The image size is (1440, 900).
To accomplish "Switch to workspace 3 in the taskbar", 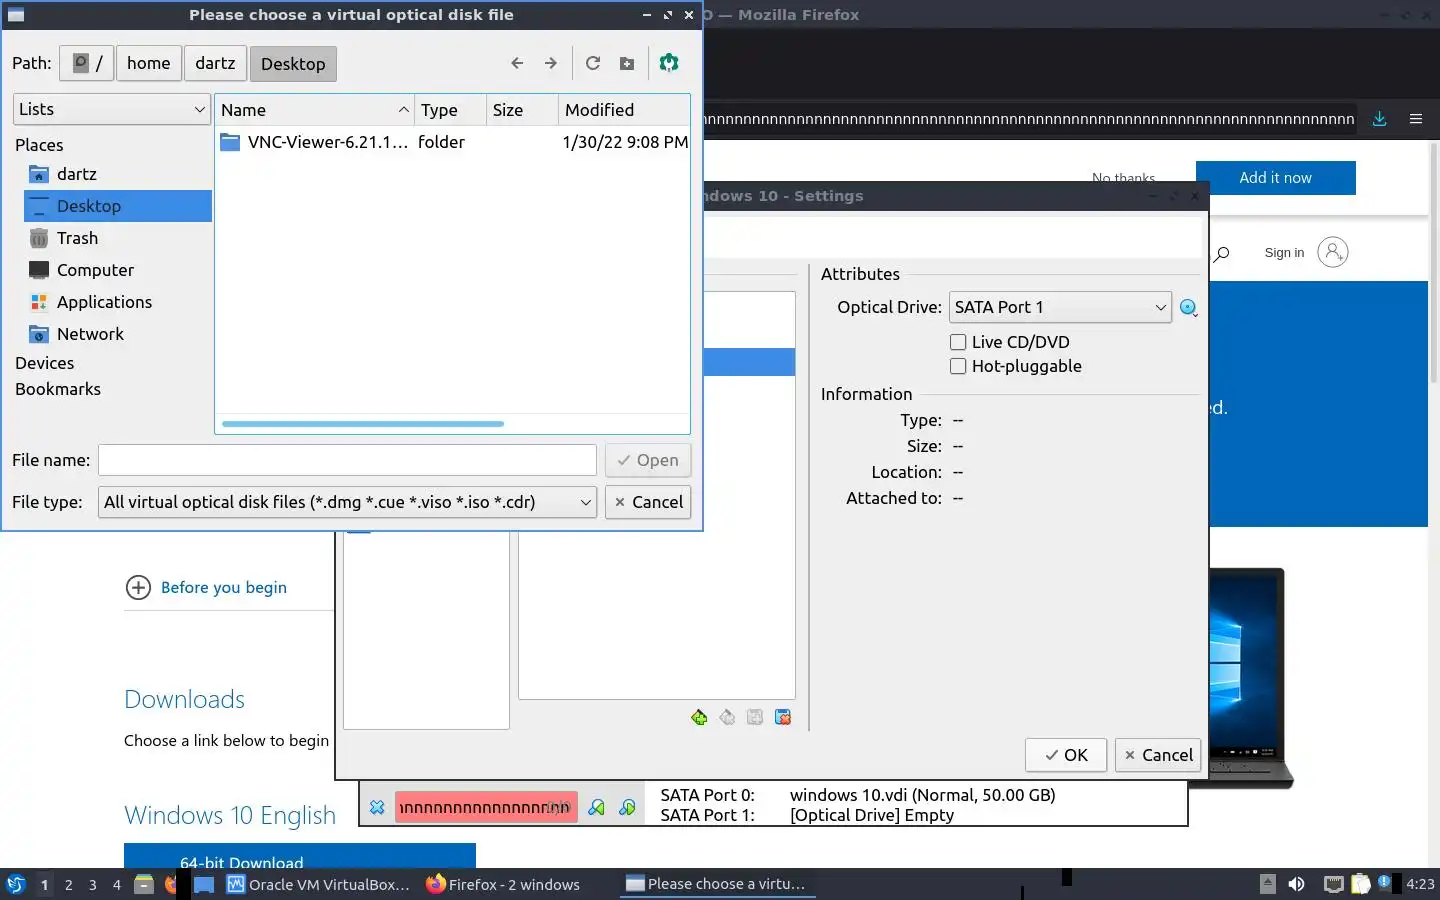I will (92, 884).
